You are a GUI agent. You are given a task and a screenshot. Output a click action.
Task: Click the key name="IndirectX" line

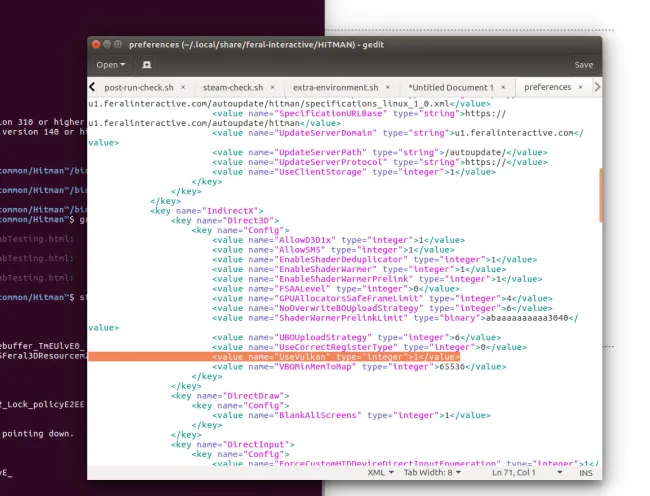click(x=207, y=211)
